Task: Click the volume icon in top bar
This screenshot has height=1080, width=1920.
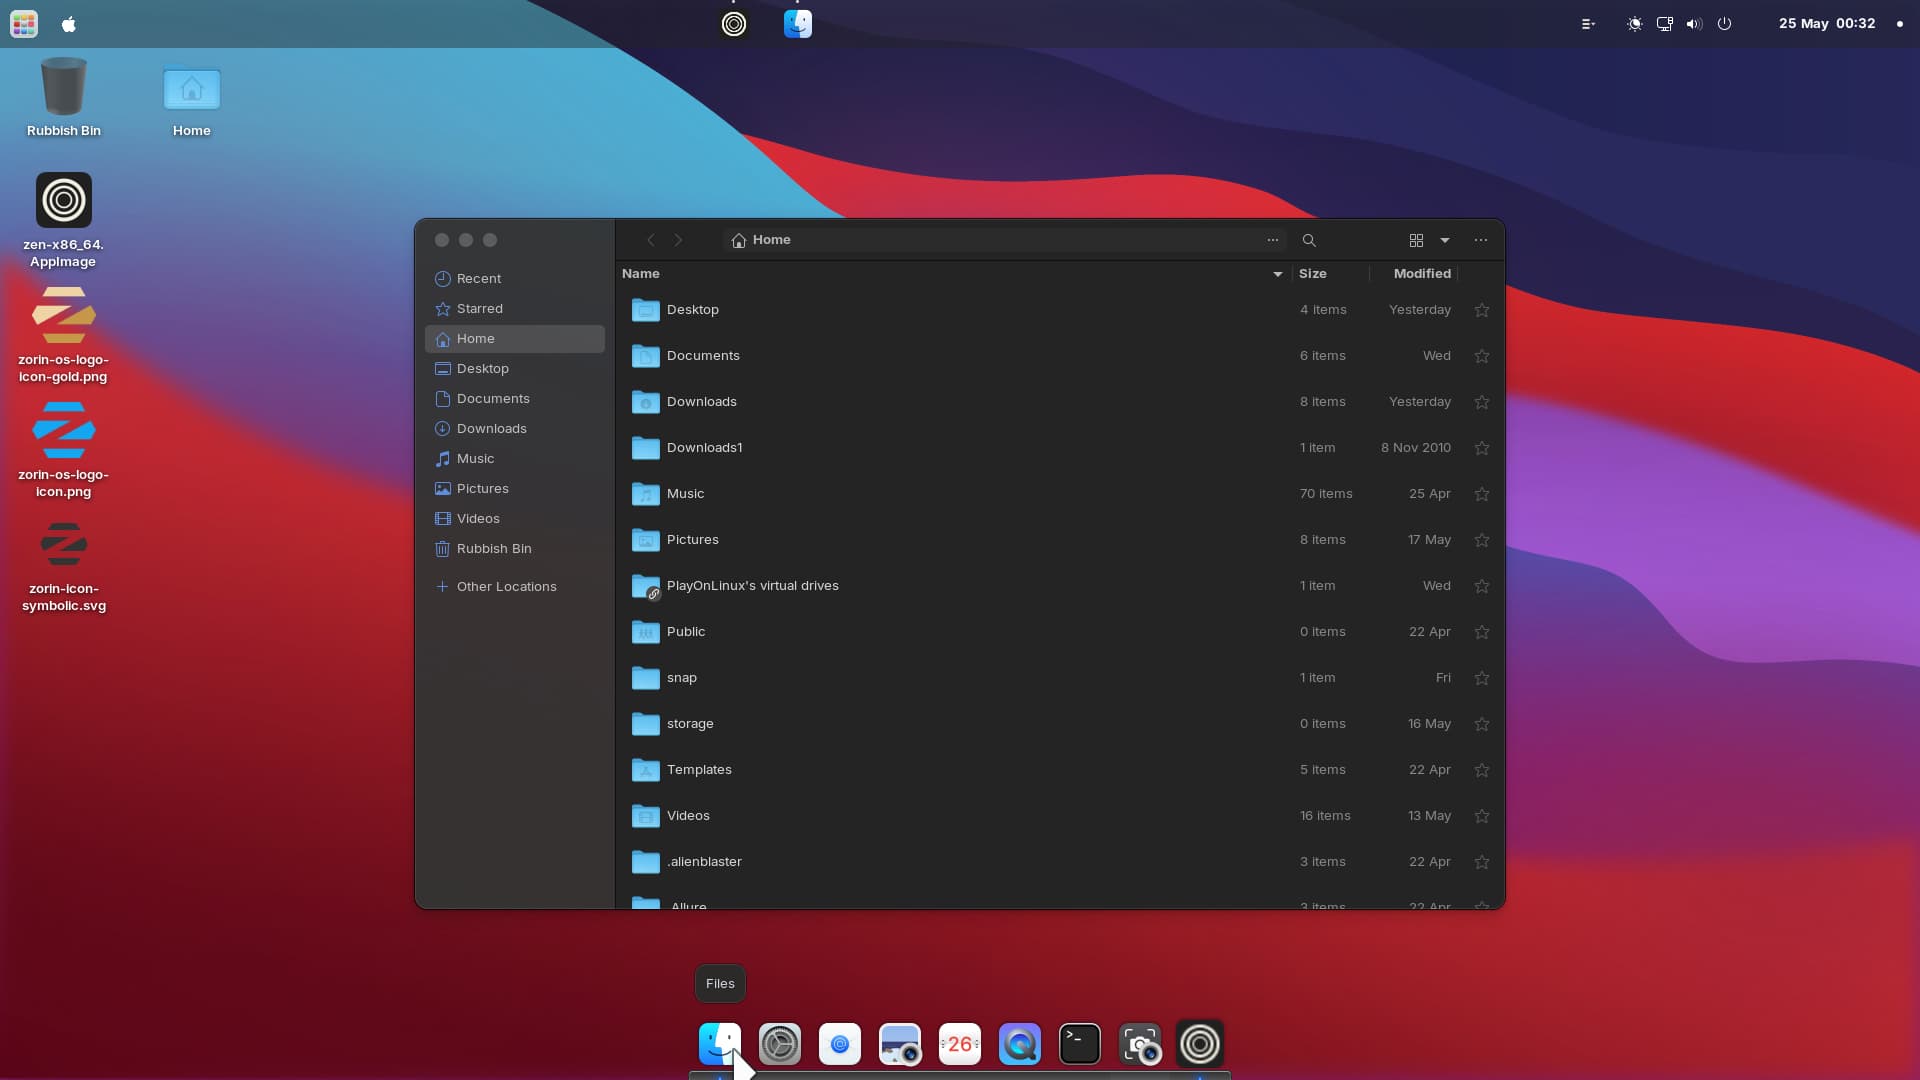Action: pos(1694,24)
